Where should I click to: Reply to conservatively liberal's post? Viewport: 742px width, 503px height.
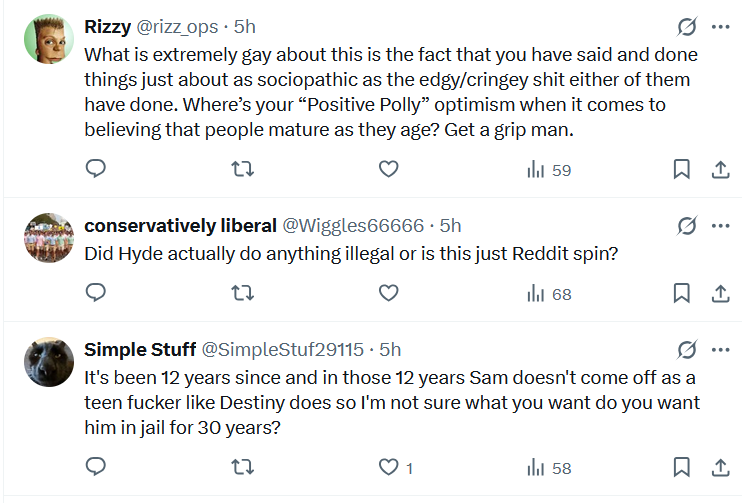96,293
